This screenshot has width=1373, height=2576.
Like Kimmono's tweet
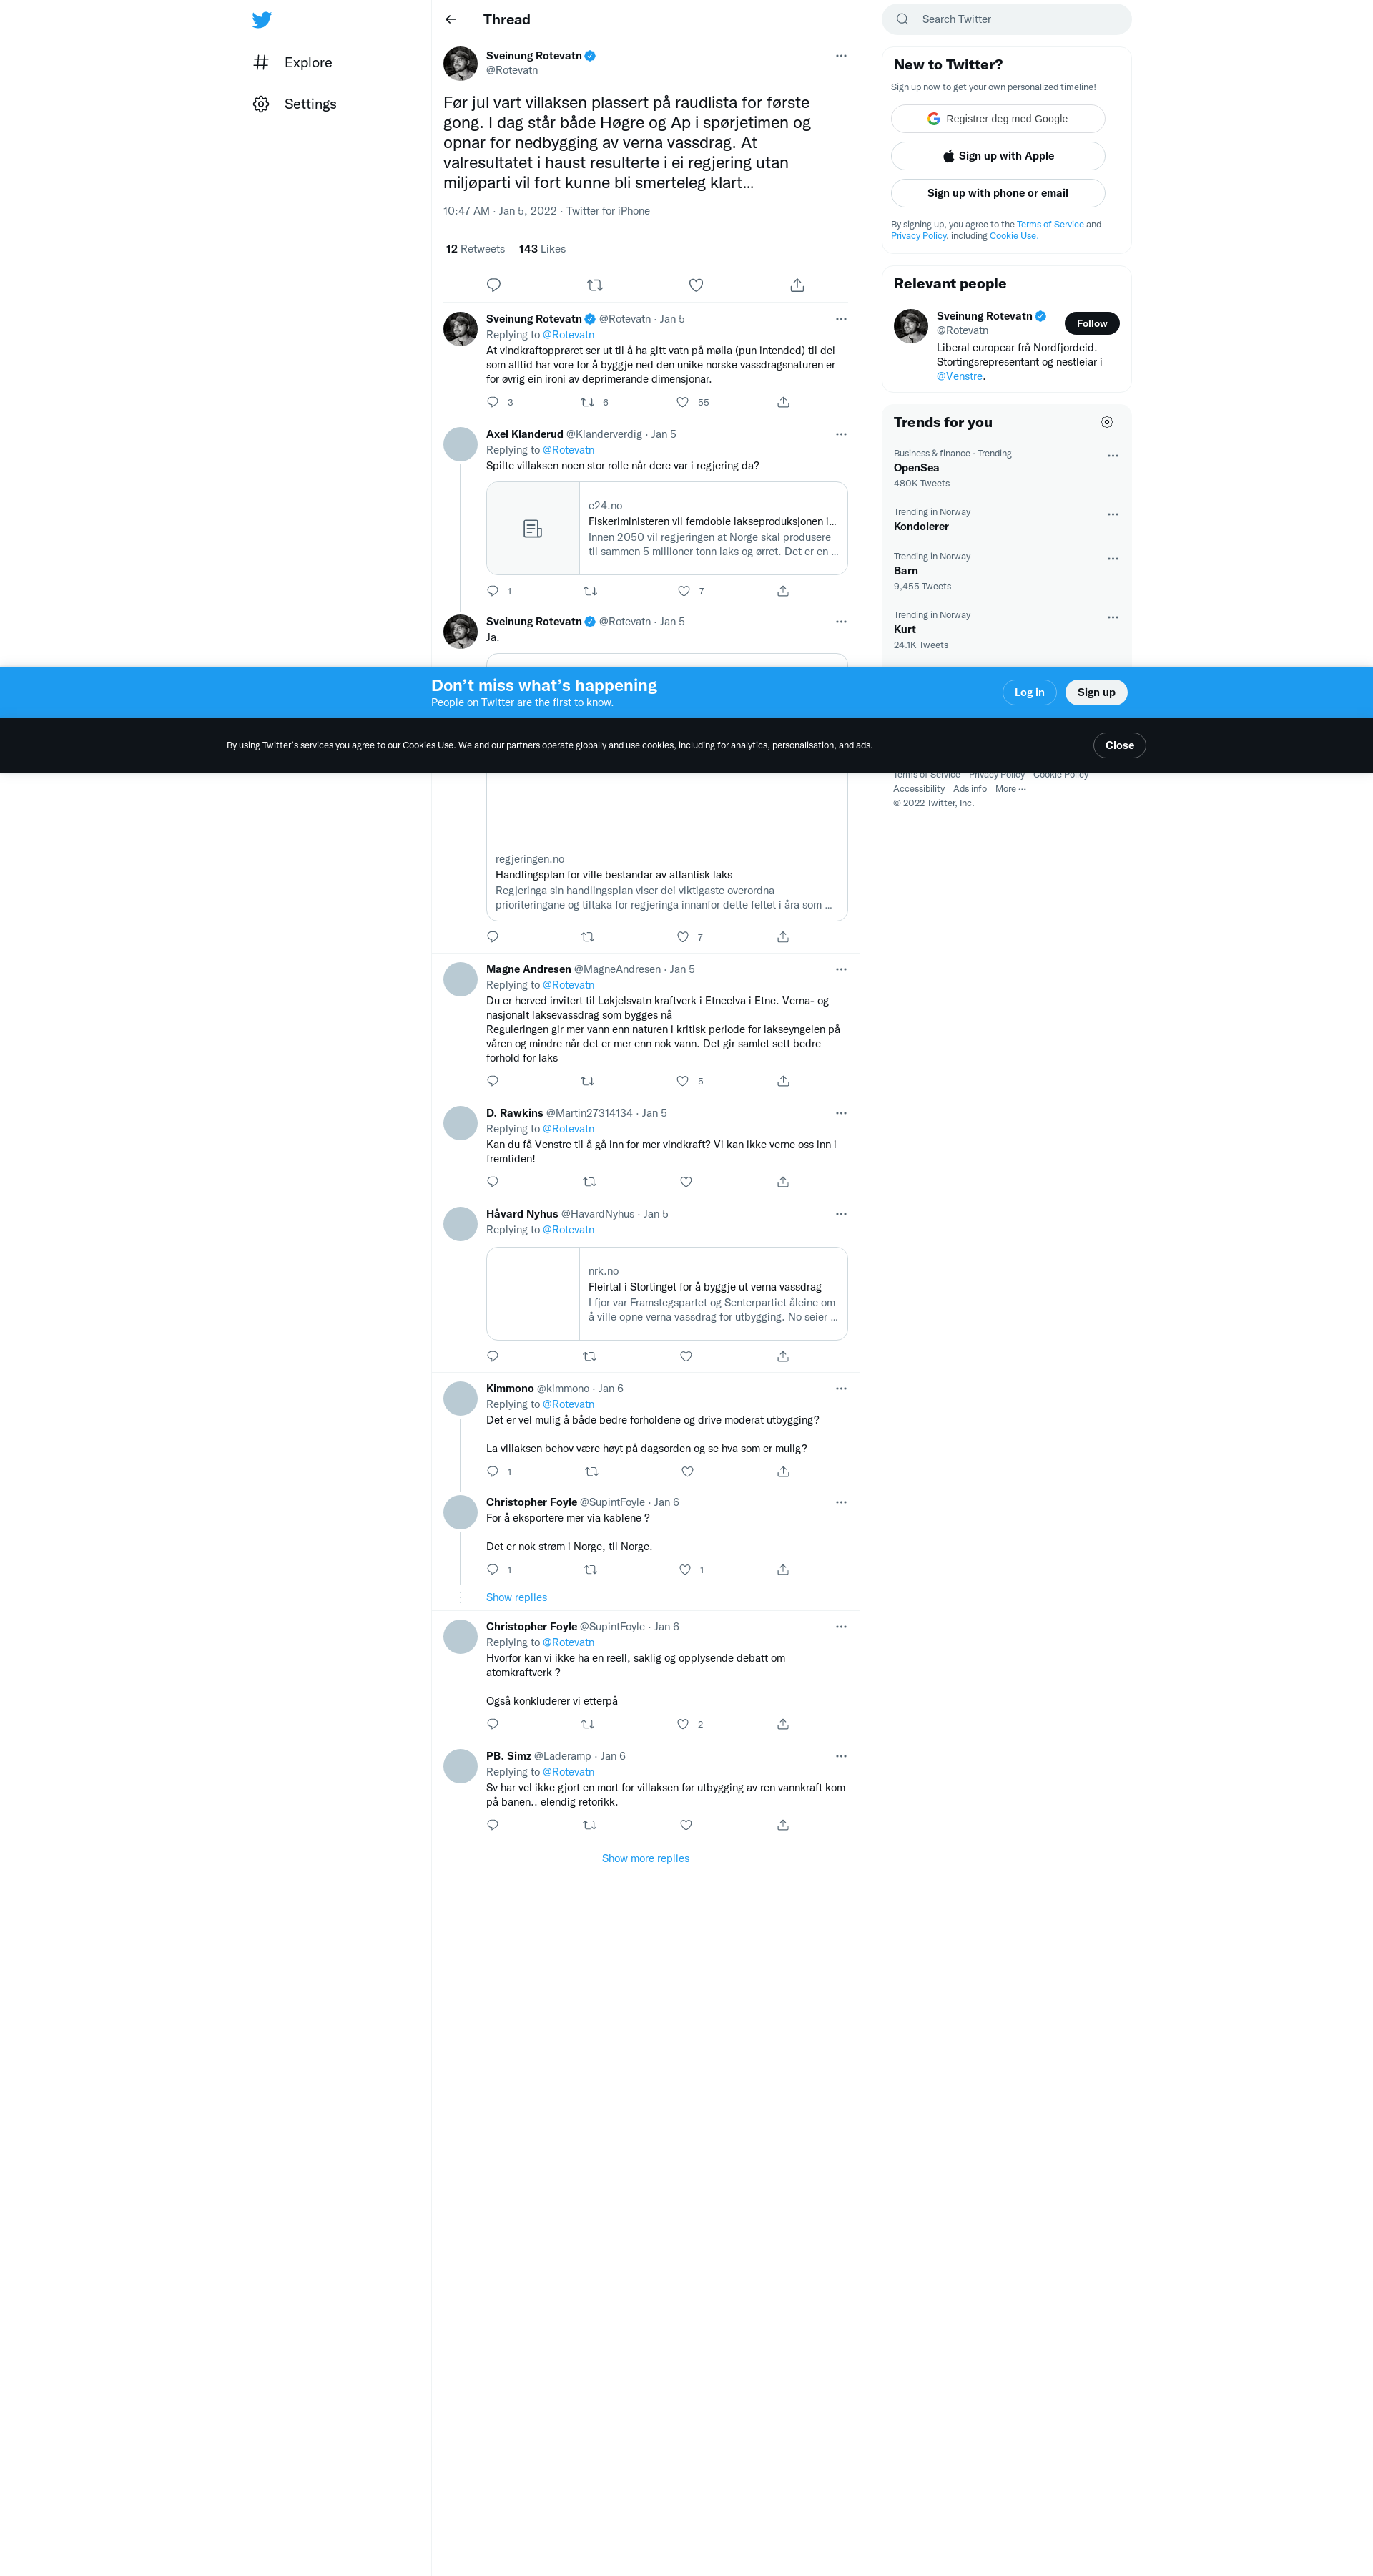[687, 1472]
